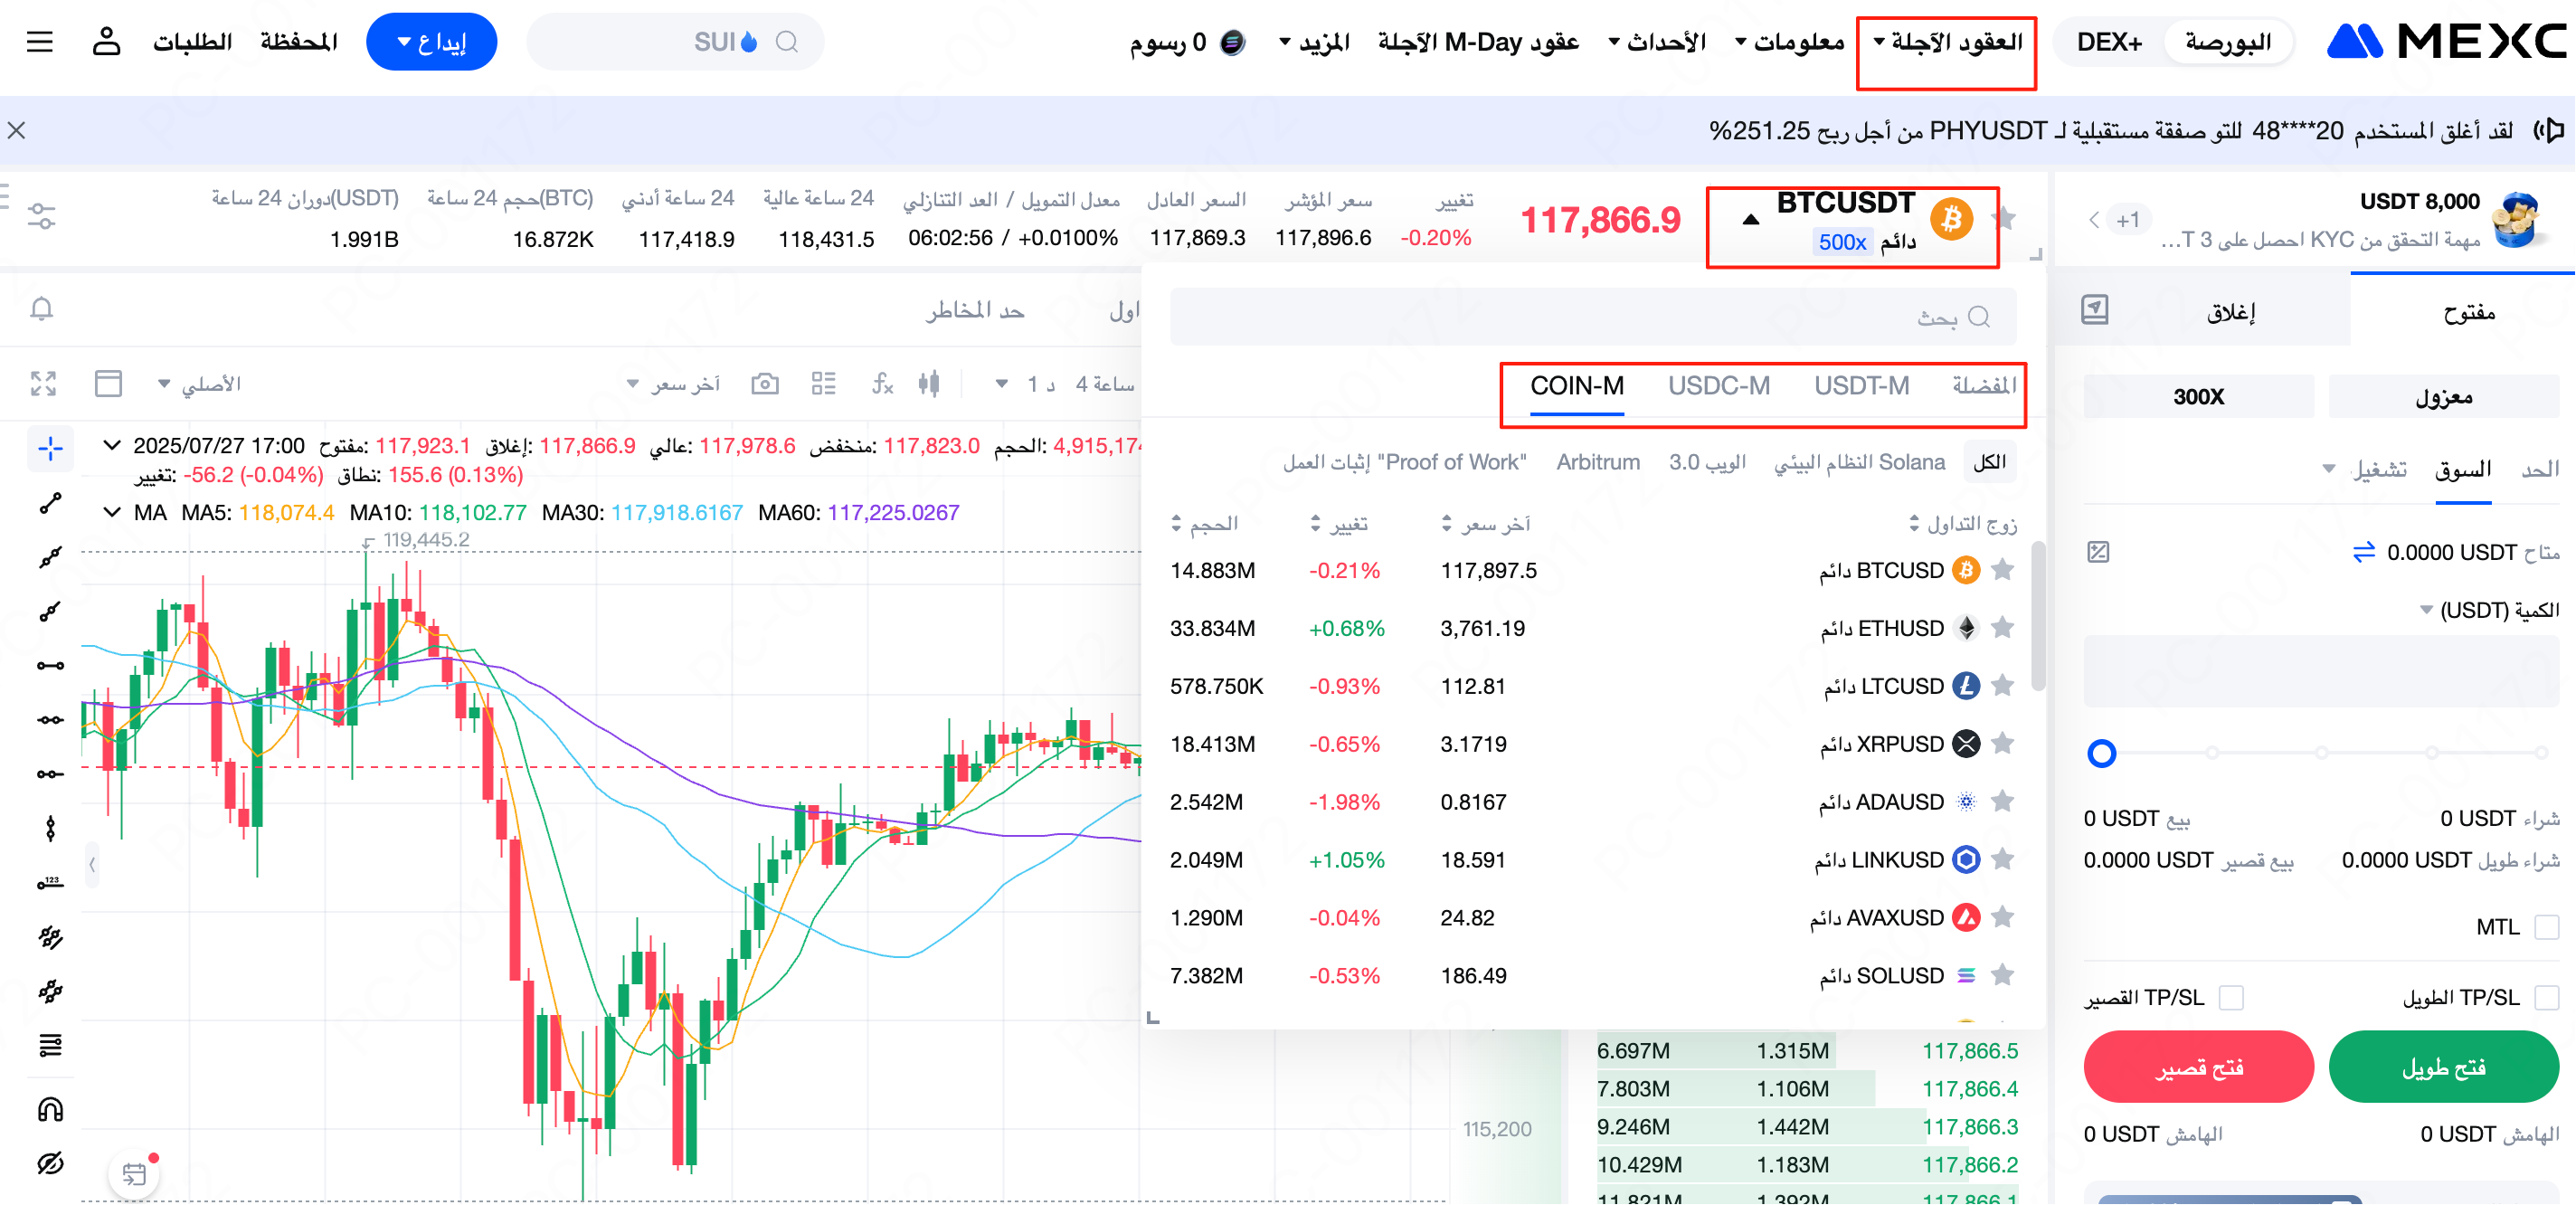Expand the معلومات menu

1789,42
